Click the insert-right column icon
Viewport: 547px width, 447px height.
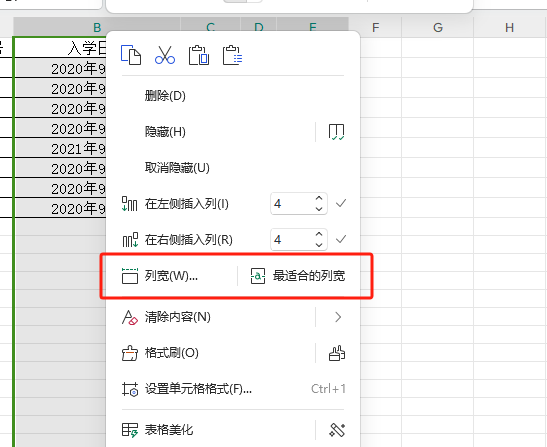[130, 240]
